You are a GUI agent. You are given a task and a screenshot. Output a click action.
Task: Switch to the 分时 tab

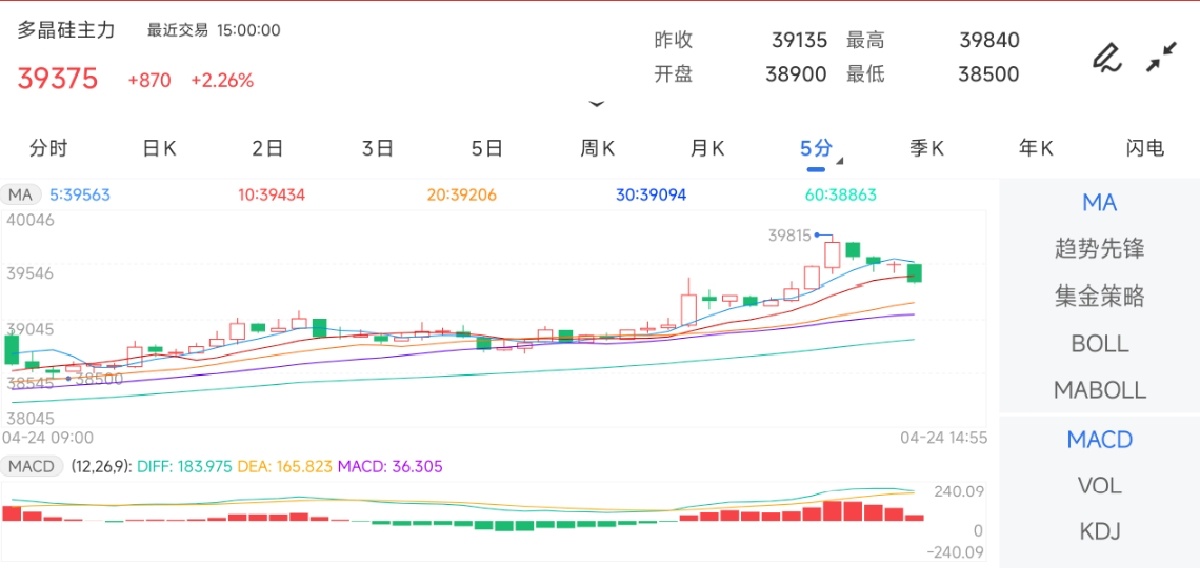click(x=49, y=149)
